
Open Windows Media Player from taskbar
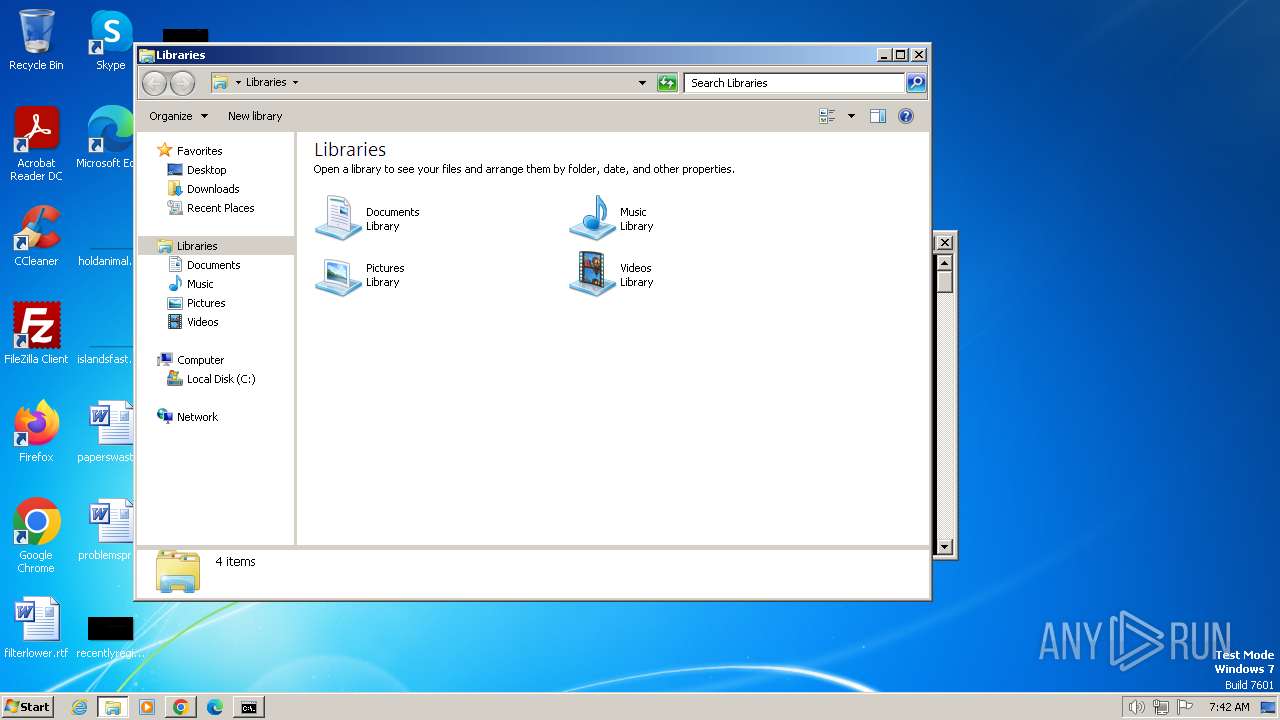pos(147,707)
